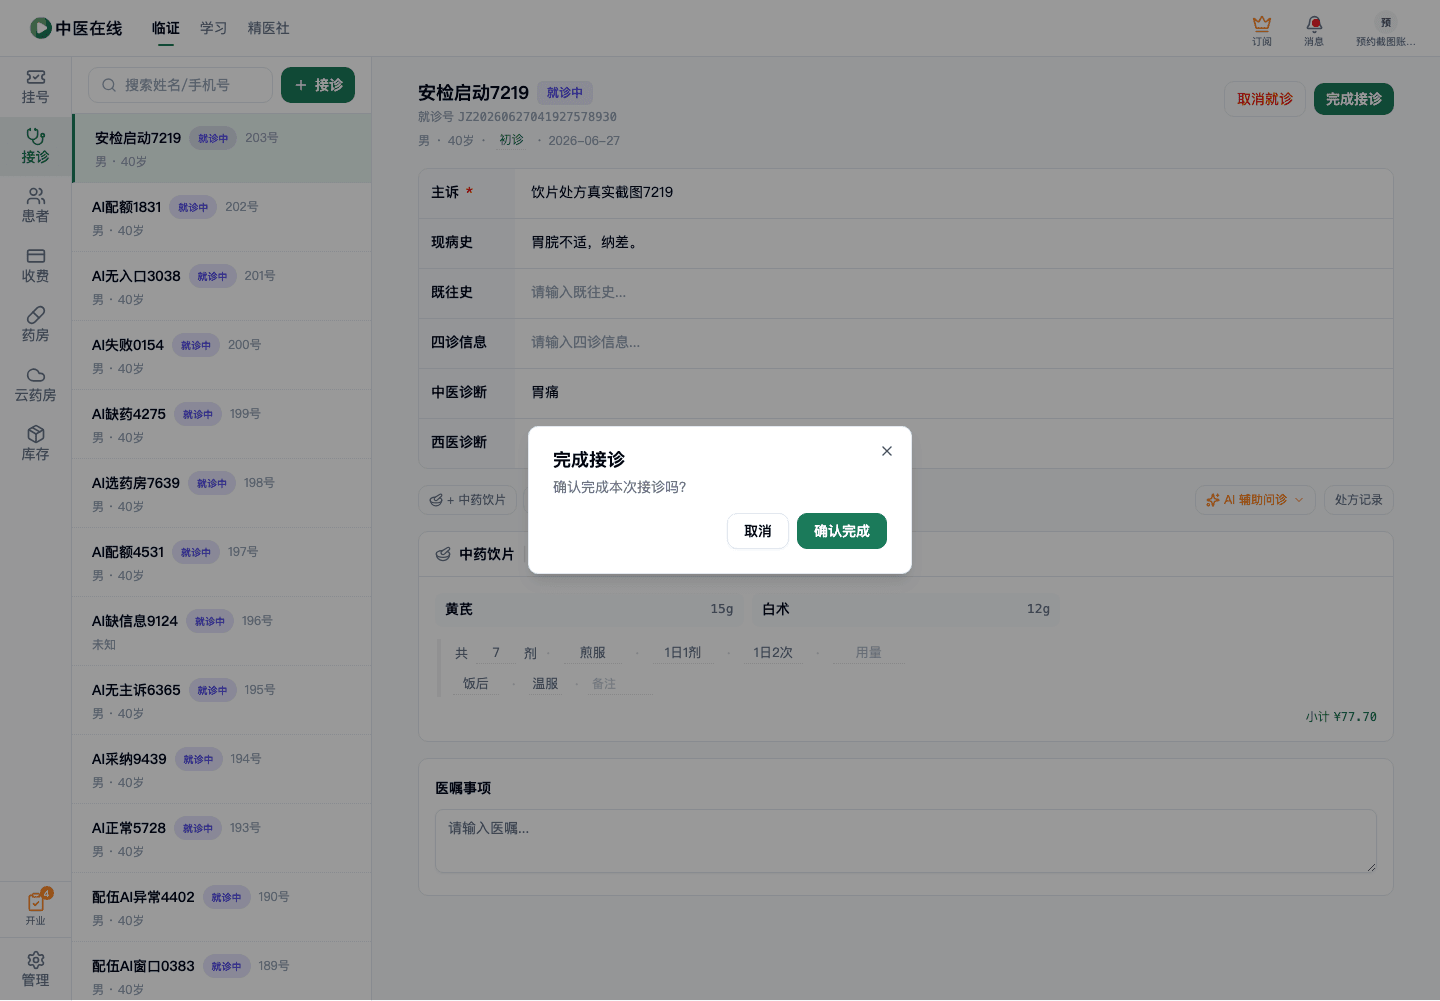
Task: Select patient AI采纳9439
Action: click(x=222, y=769)
